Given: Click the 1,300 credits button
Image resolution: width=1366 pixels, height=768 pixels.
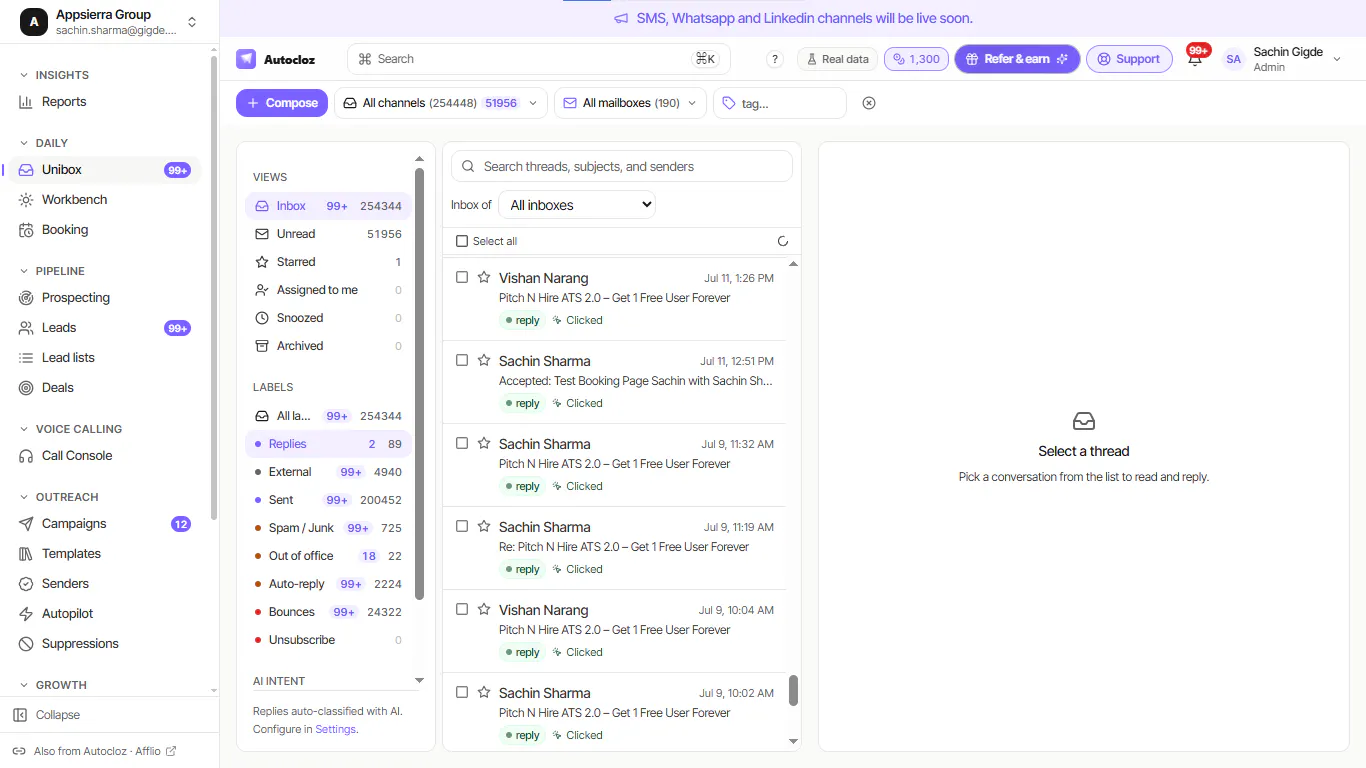Looking at the screenshot, I should [x=916, y=59].
